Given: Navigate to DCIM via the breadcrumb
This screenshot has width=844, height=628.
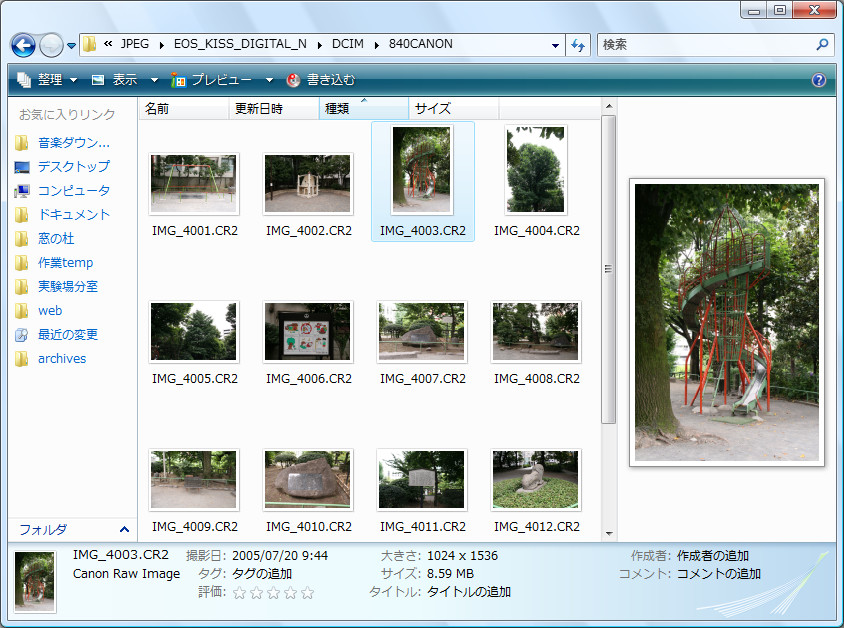Looking at the screenshot, I should 348,45.
